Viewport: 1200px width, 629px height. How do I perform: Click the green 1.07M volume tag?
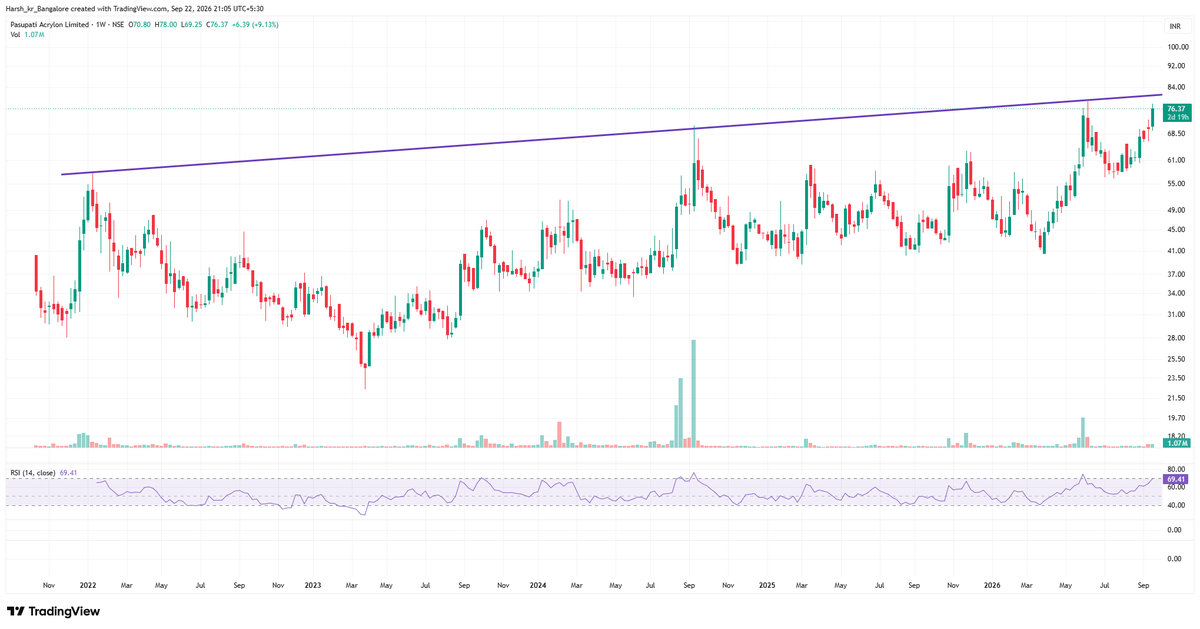coord(1176,443)
